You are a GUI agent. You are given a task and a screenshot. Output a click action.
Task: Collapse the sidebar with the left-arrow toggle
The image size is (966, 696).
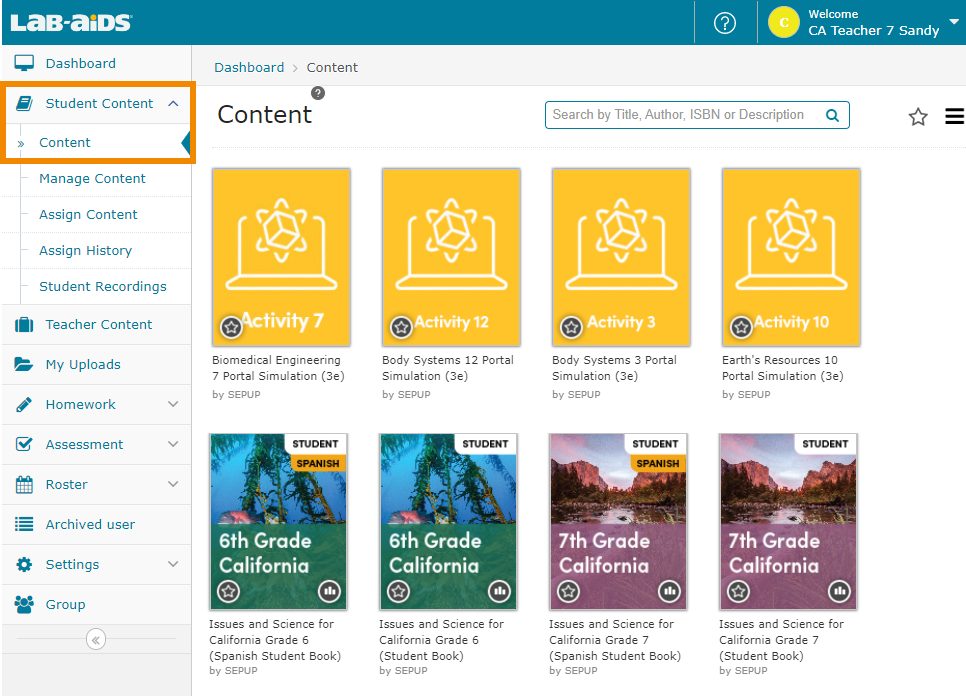96,639
